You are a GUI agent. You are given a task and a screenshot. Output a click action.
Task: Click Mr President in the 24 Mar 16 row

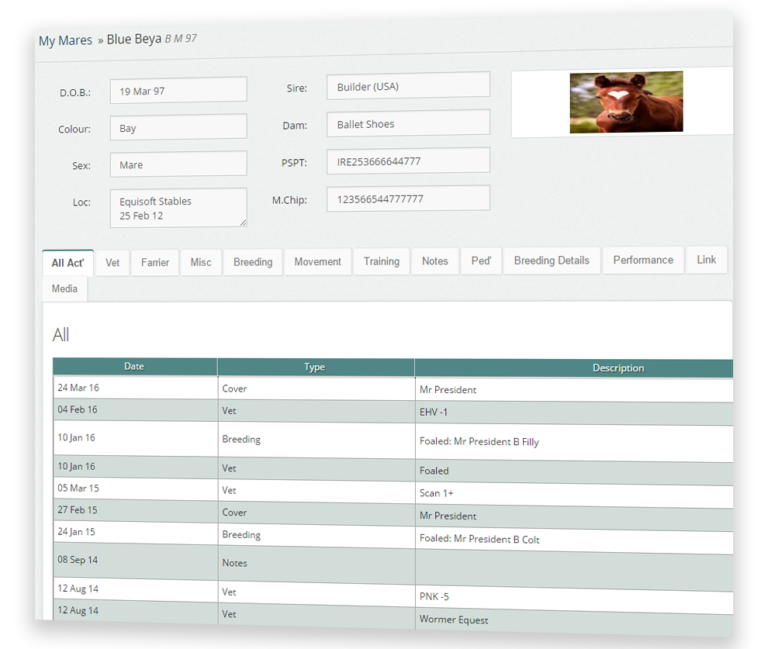point(448,390)
